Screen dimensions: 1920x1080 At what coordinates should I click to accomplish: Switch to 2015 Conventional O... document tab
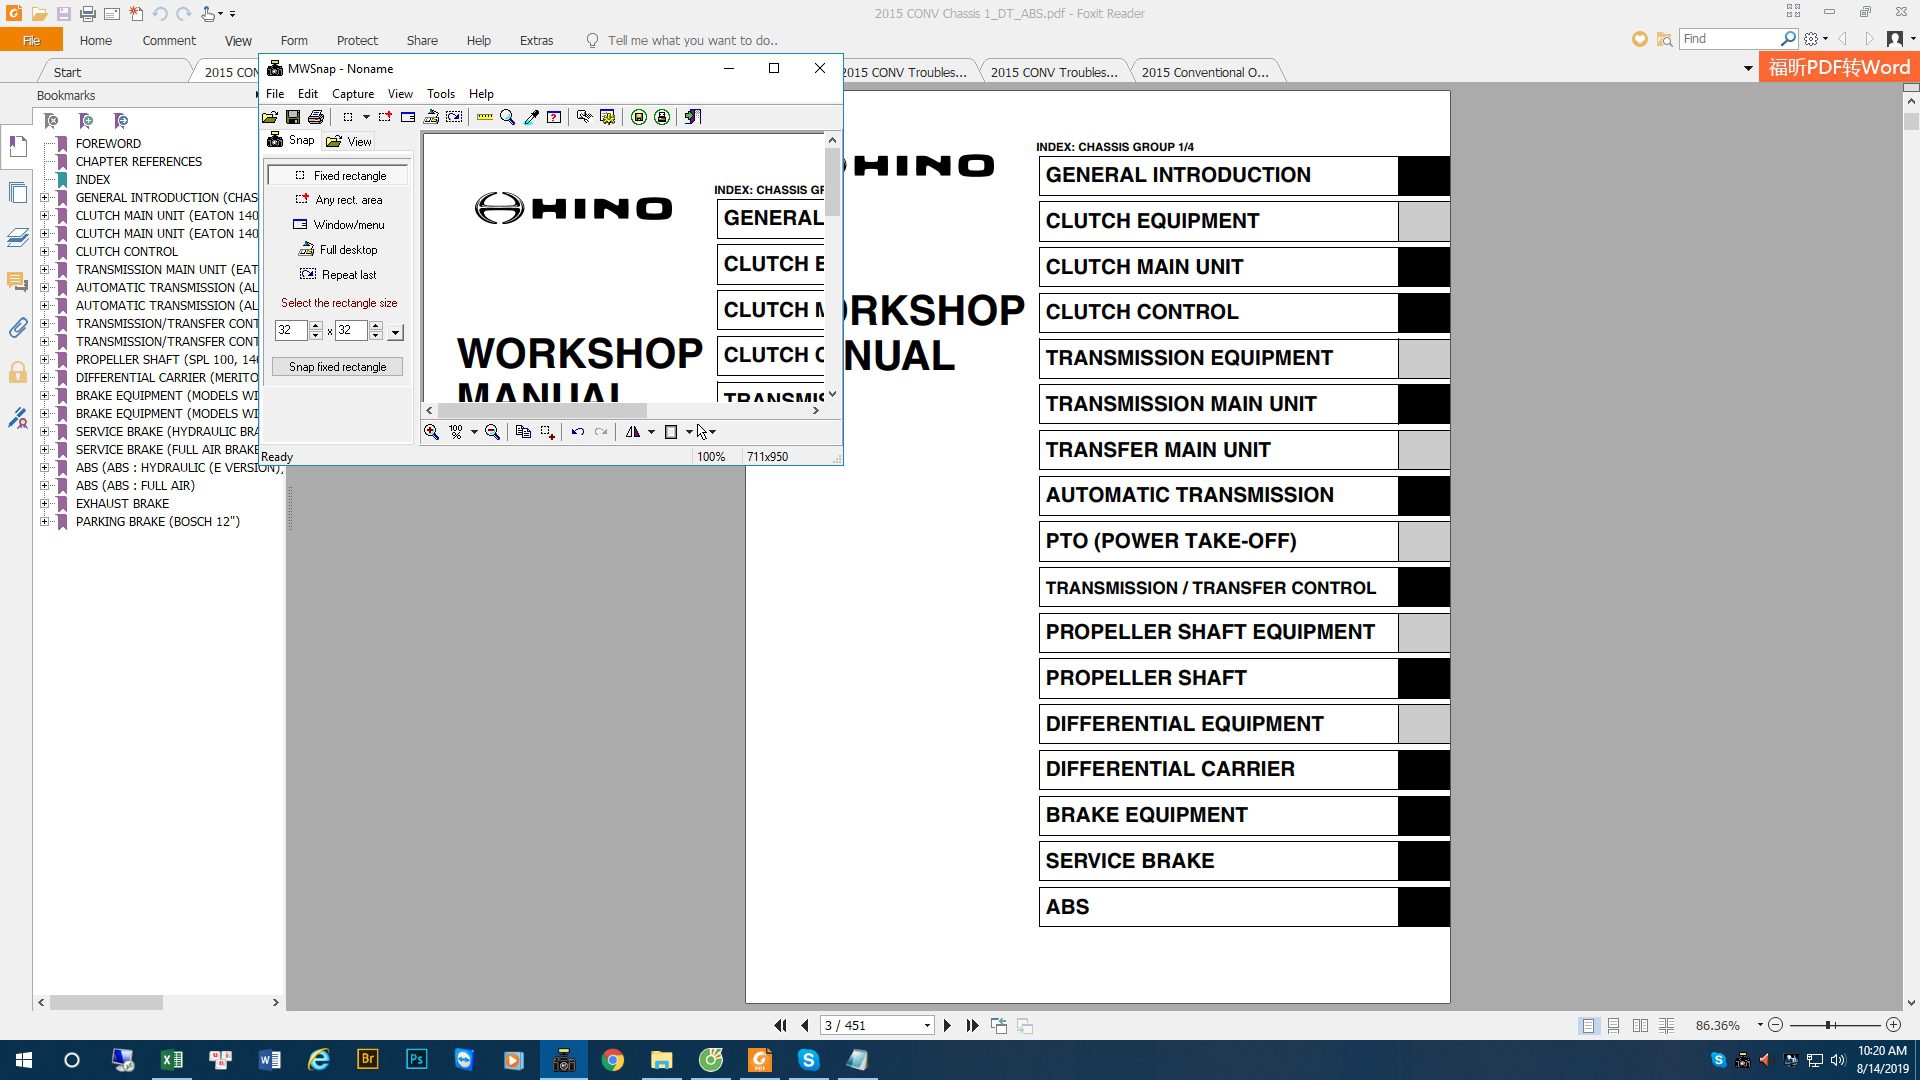pos(1204,72)
